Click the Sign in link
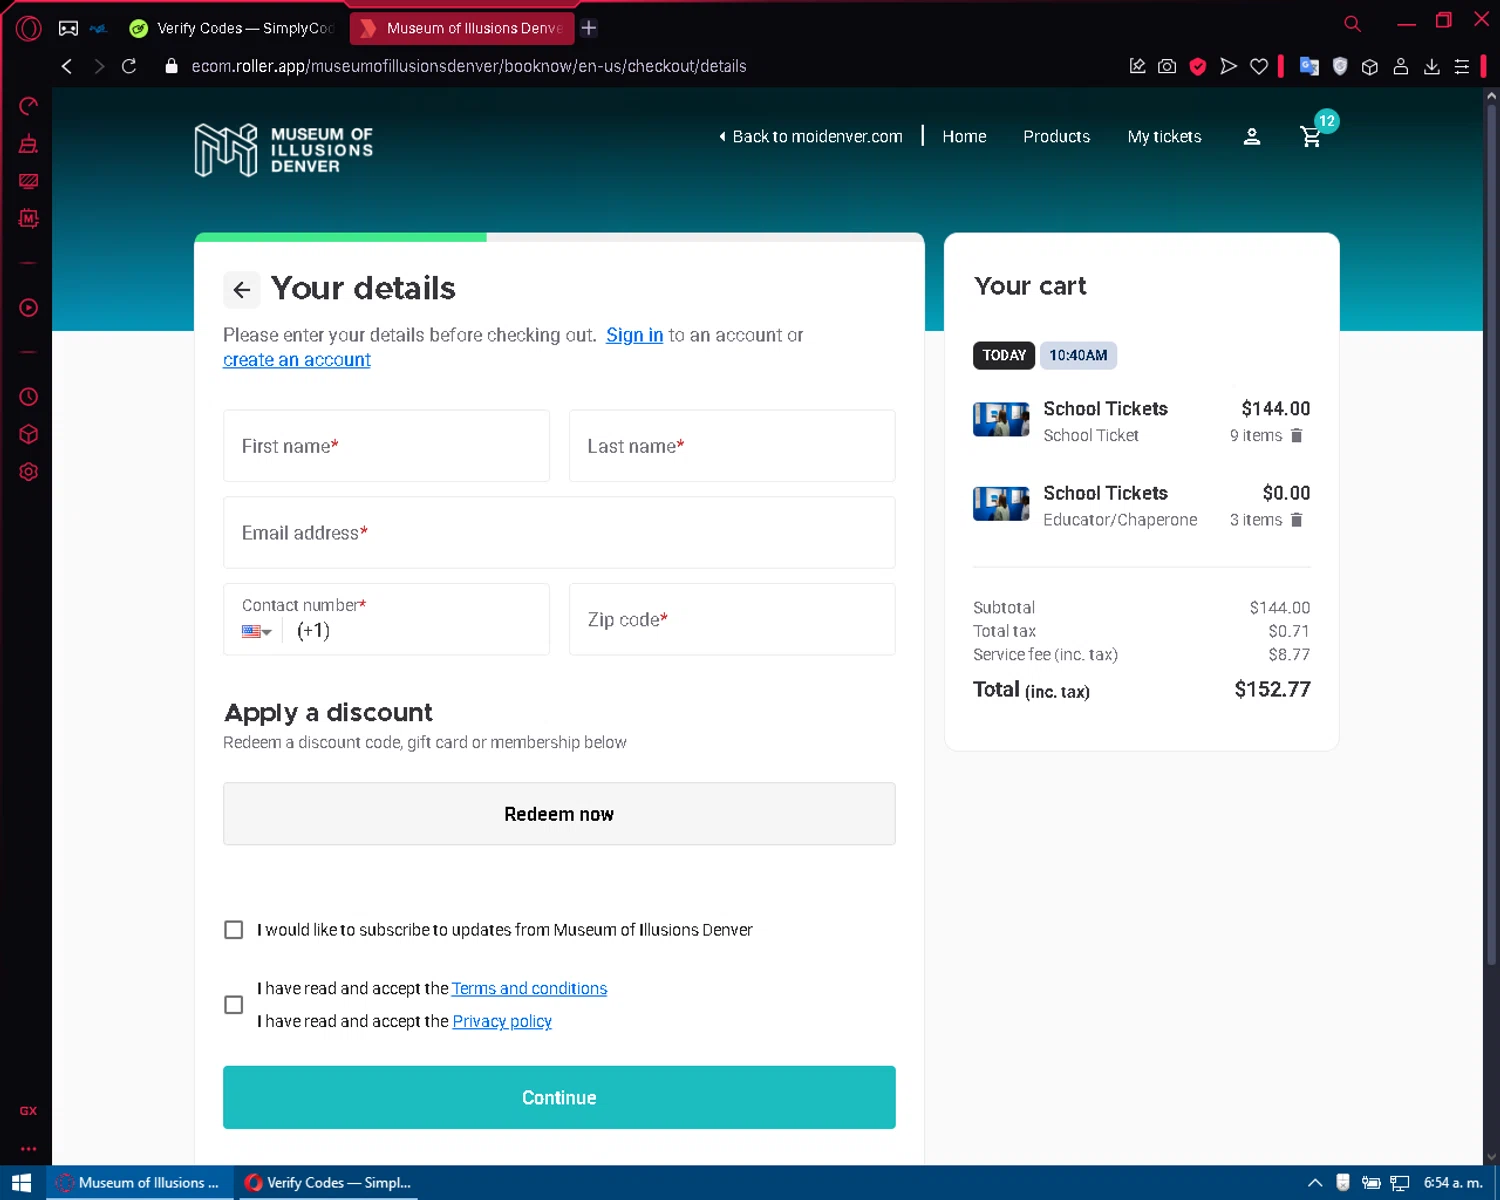The width and height of the screenshot is (1500, 1200). 634,335
